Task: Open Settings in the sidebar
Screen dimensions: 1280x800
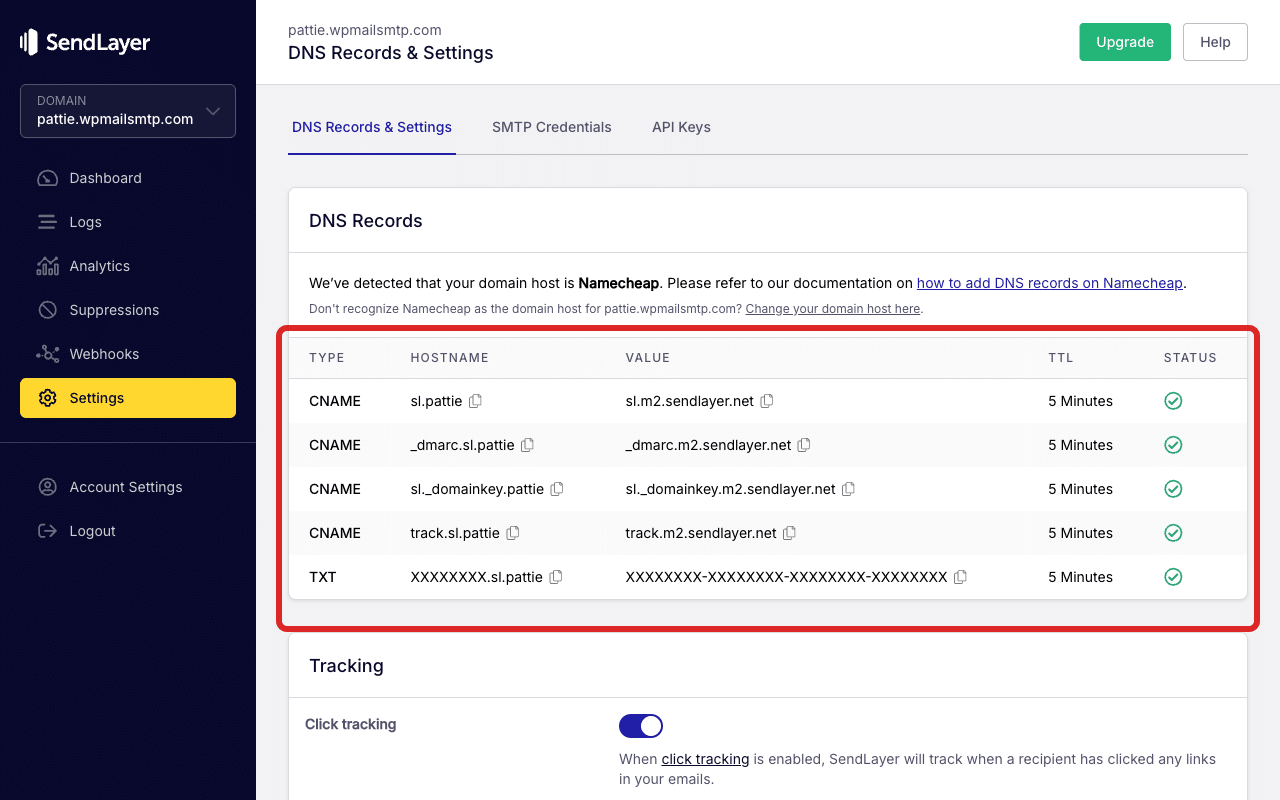Action: point(128,398)
